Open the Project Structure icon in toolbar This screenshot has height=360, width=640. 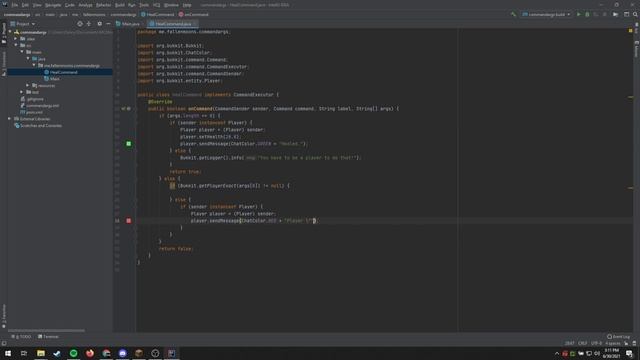[x=616, y=14]
